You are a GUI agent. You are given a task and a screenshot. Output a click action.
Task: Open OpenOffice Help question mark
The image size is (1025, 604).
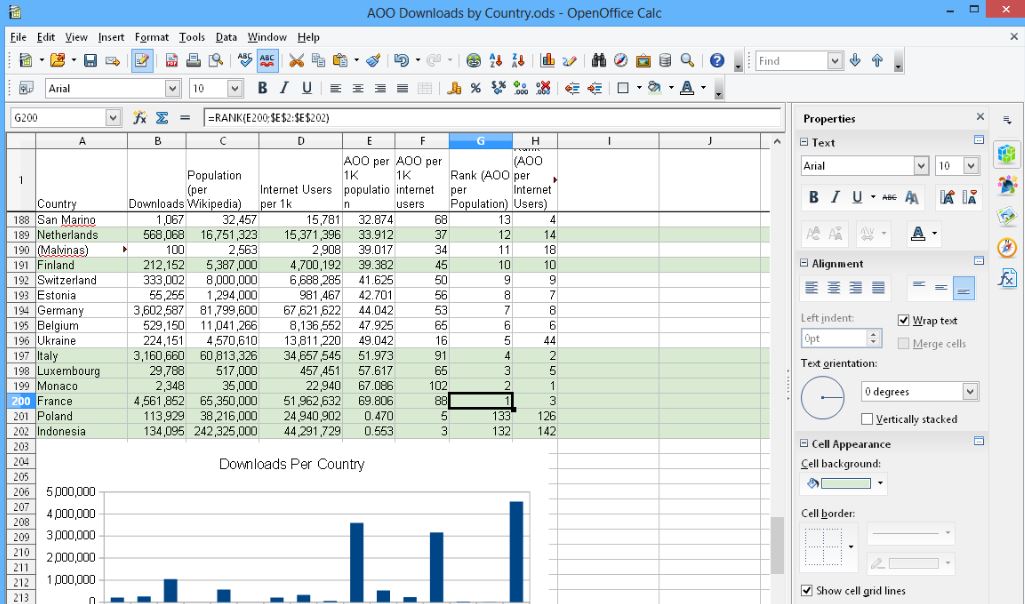(x=717, y=61)
